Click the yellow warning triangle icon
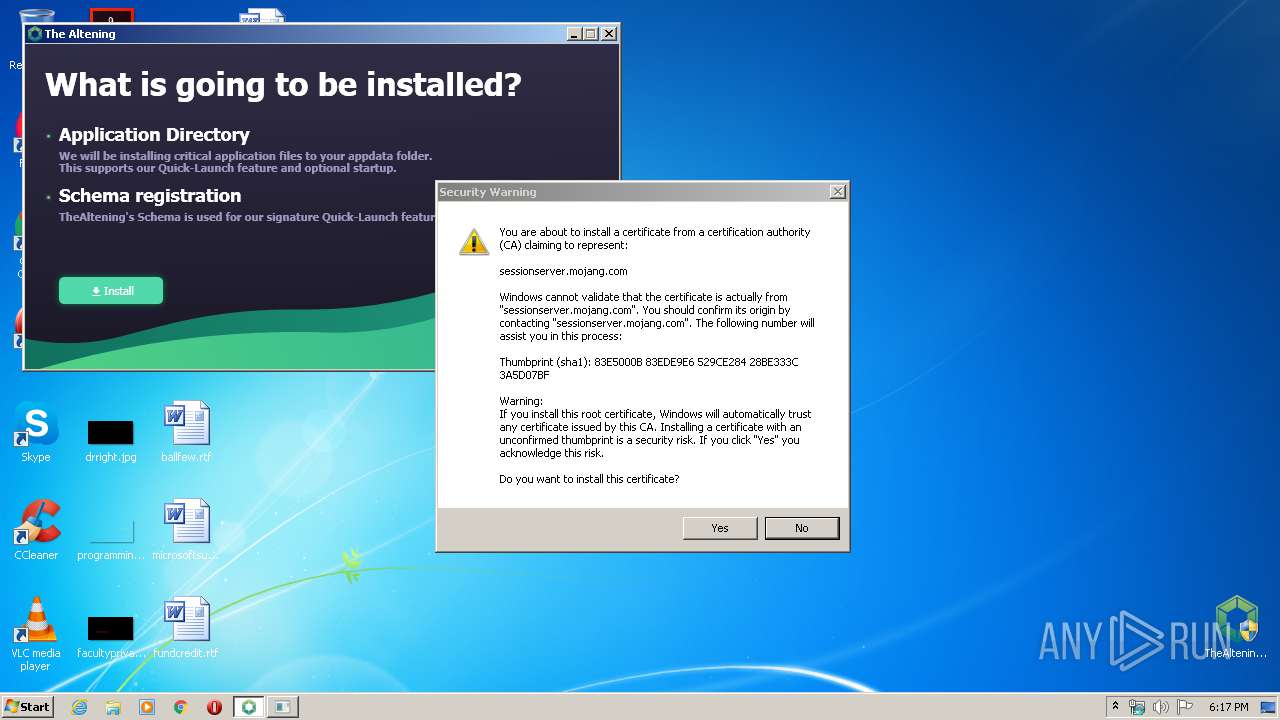Screen dimensions: 1280x720 click(473, 241)
